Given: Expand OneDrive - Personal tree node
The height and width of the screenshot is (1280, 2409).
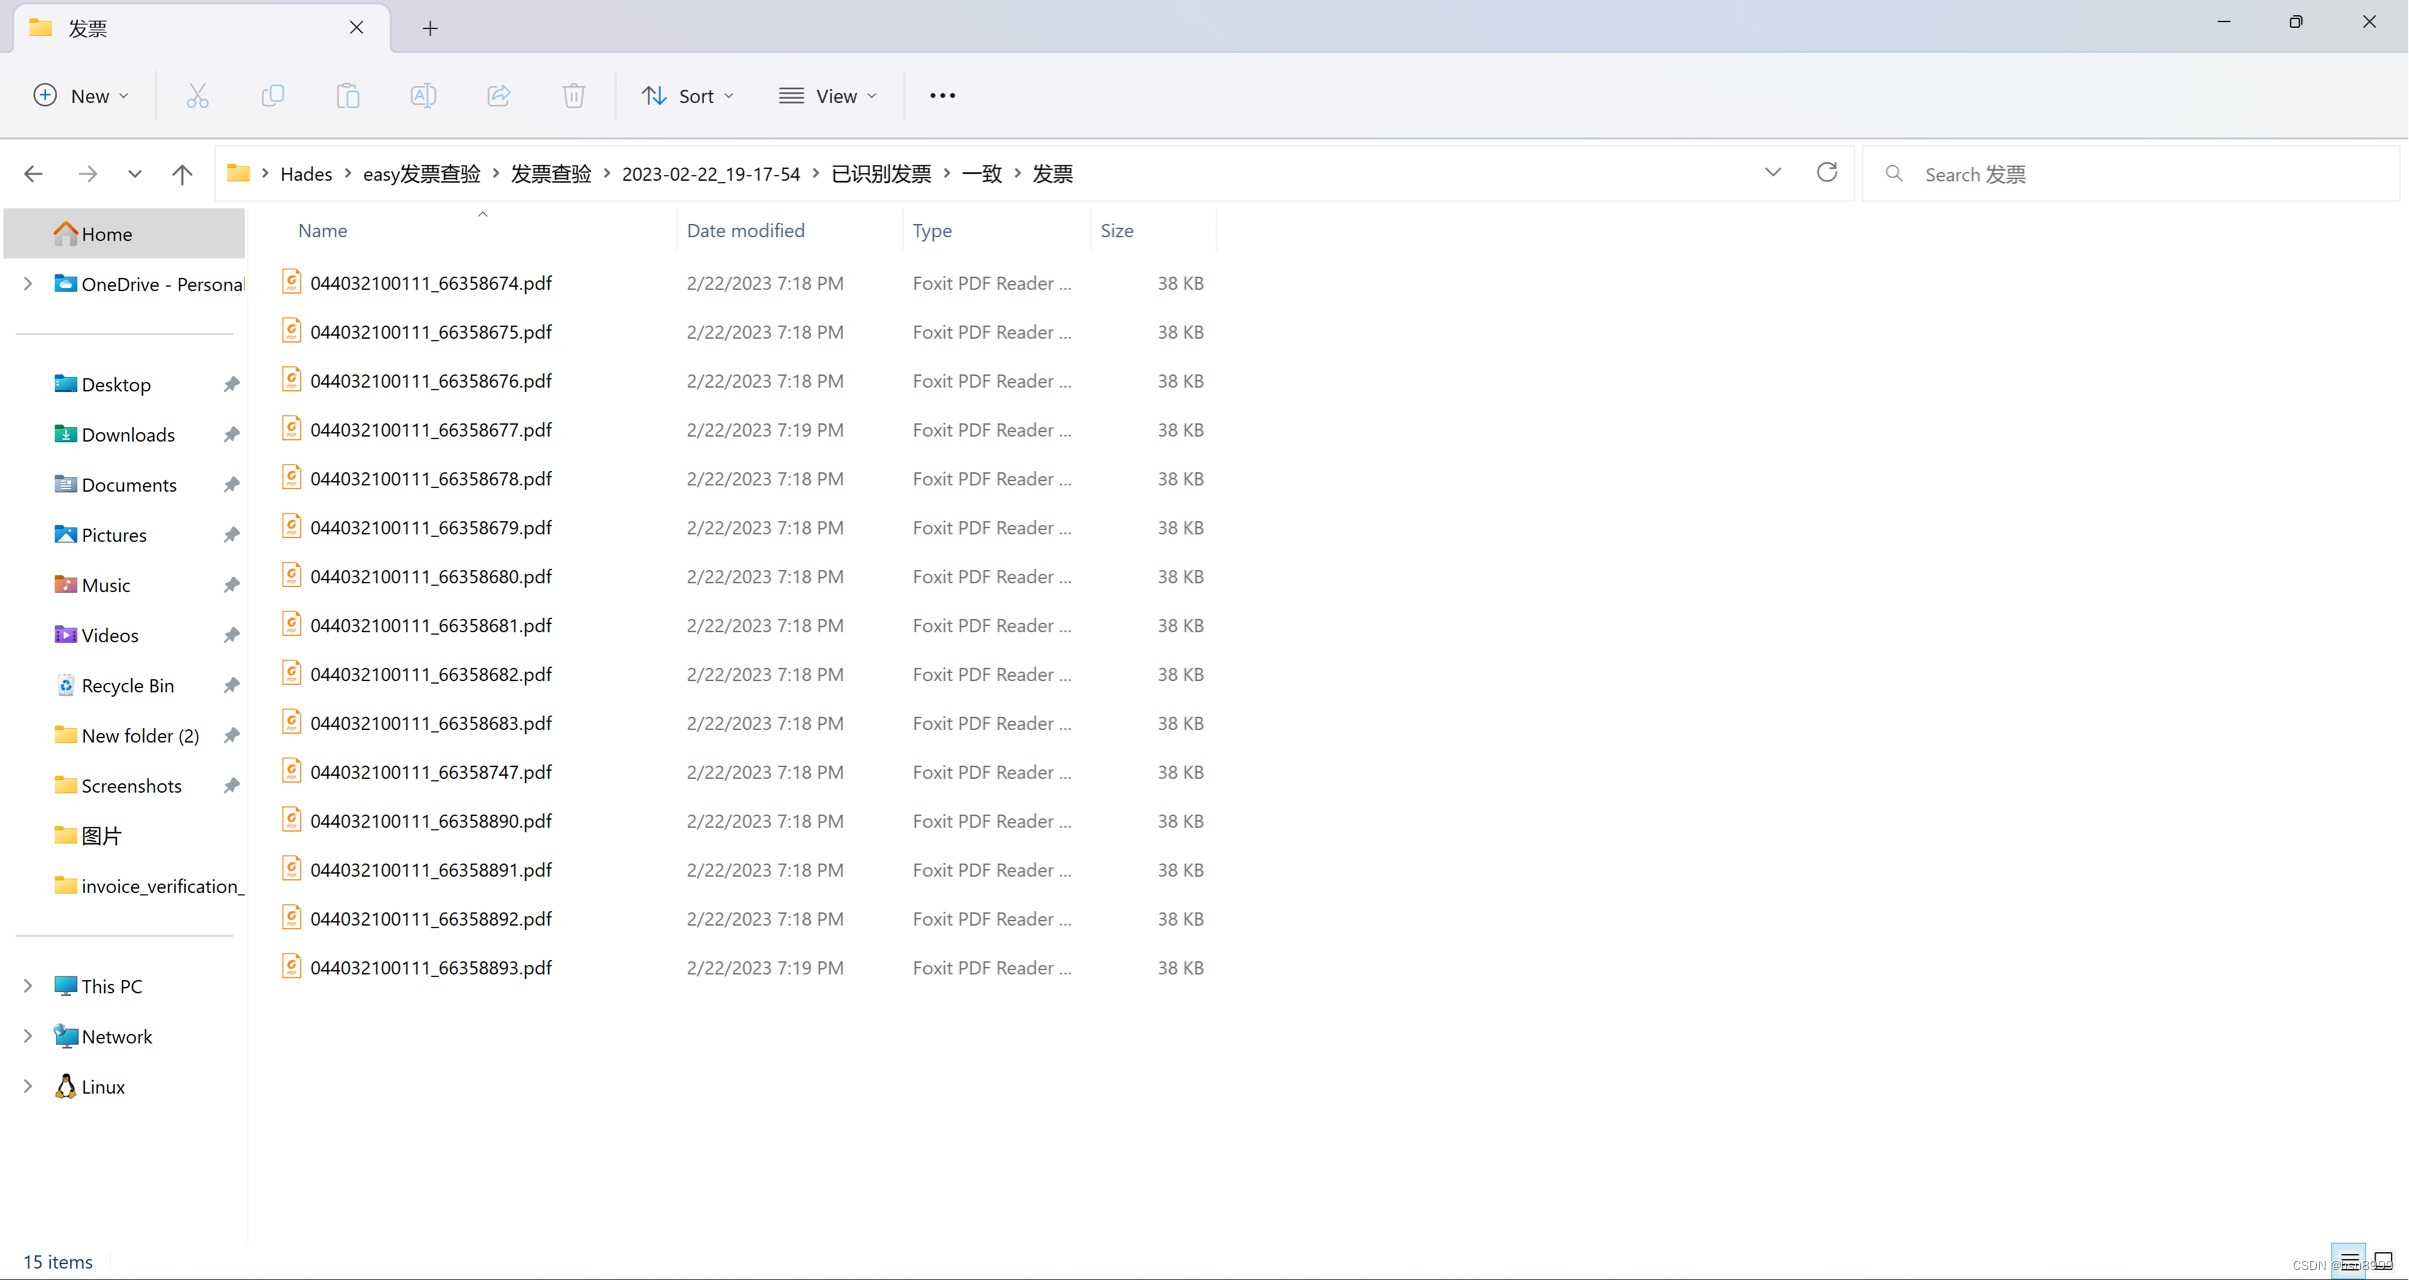Looking at the screenshot, I should click(28, 284).
